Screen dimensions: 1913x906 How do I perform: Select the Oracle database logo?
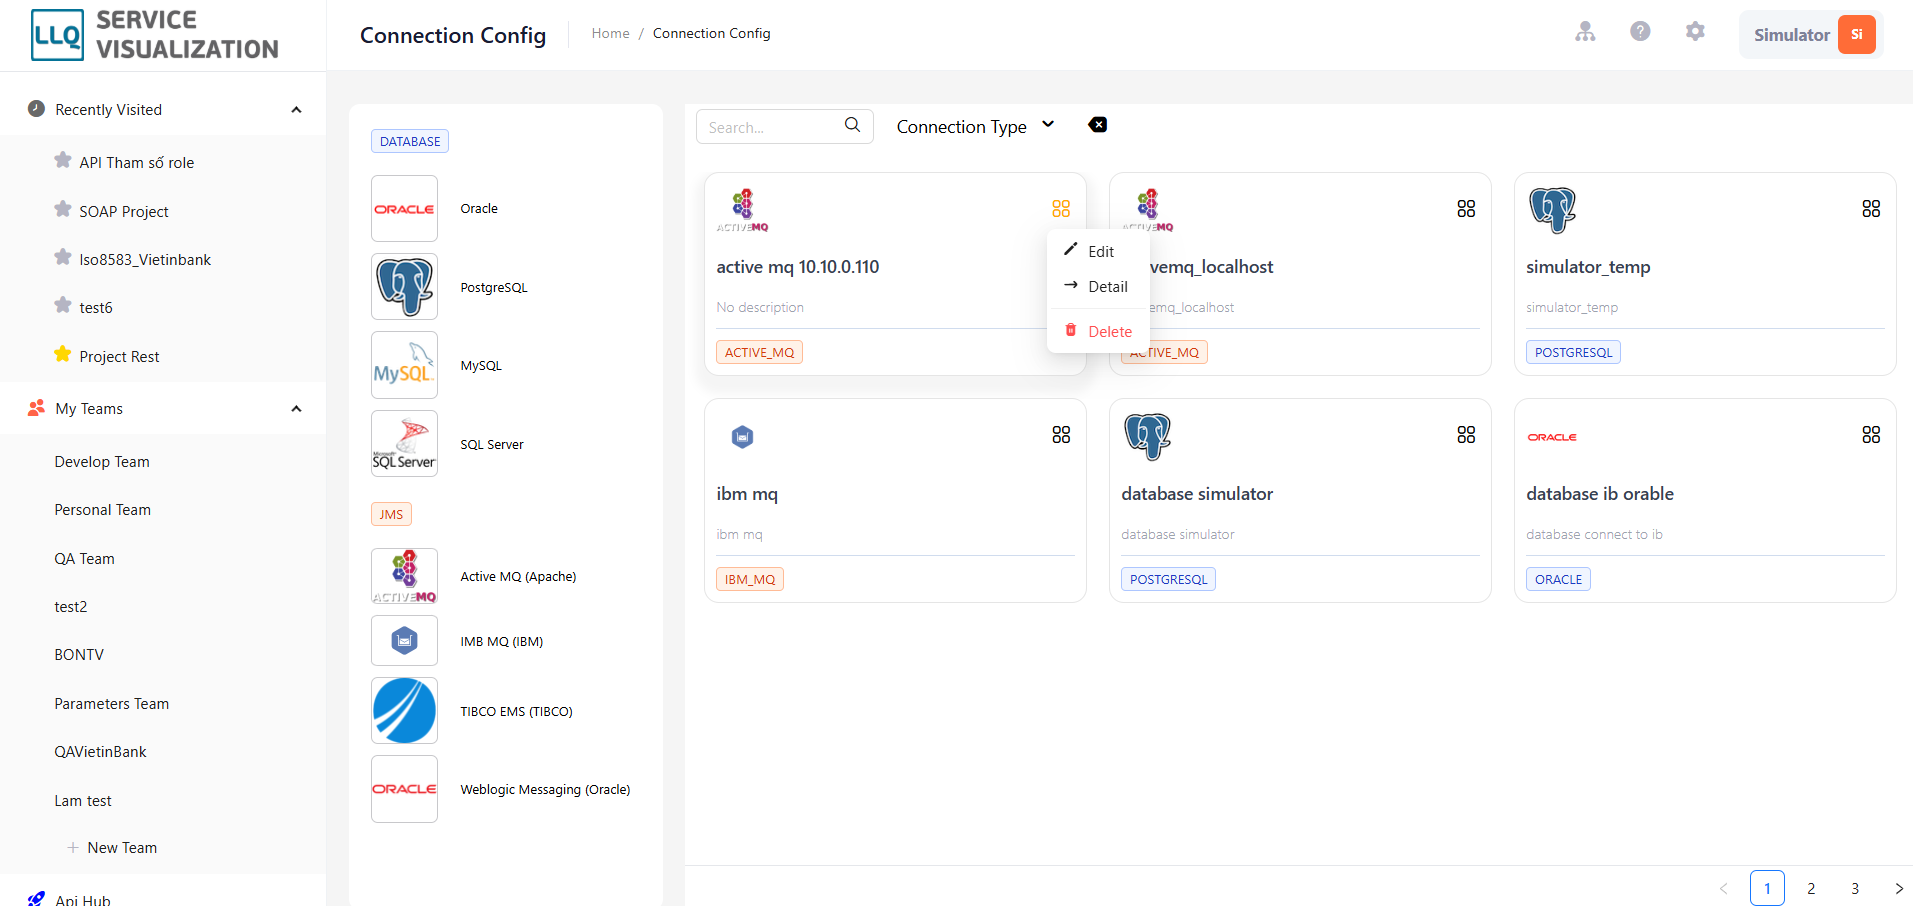coord(404,209)
